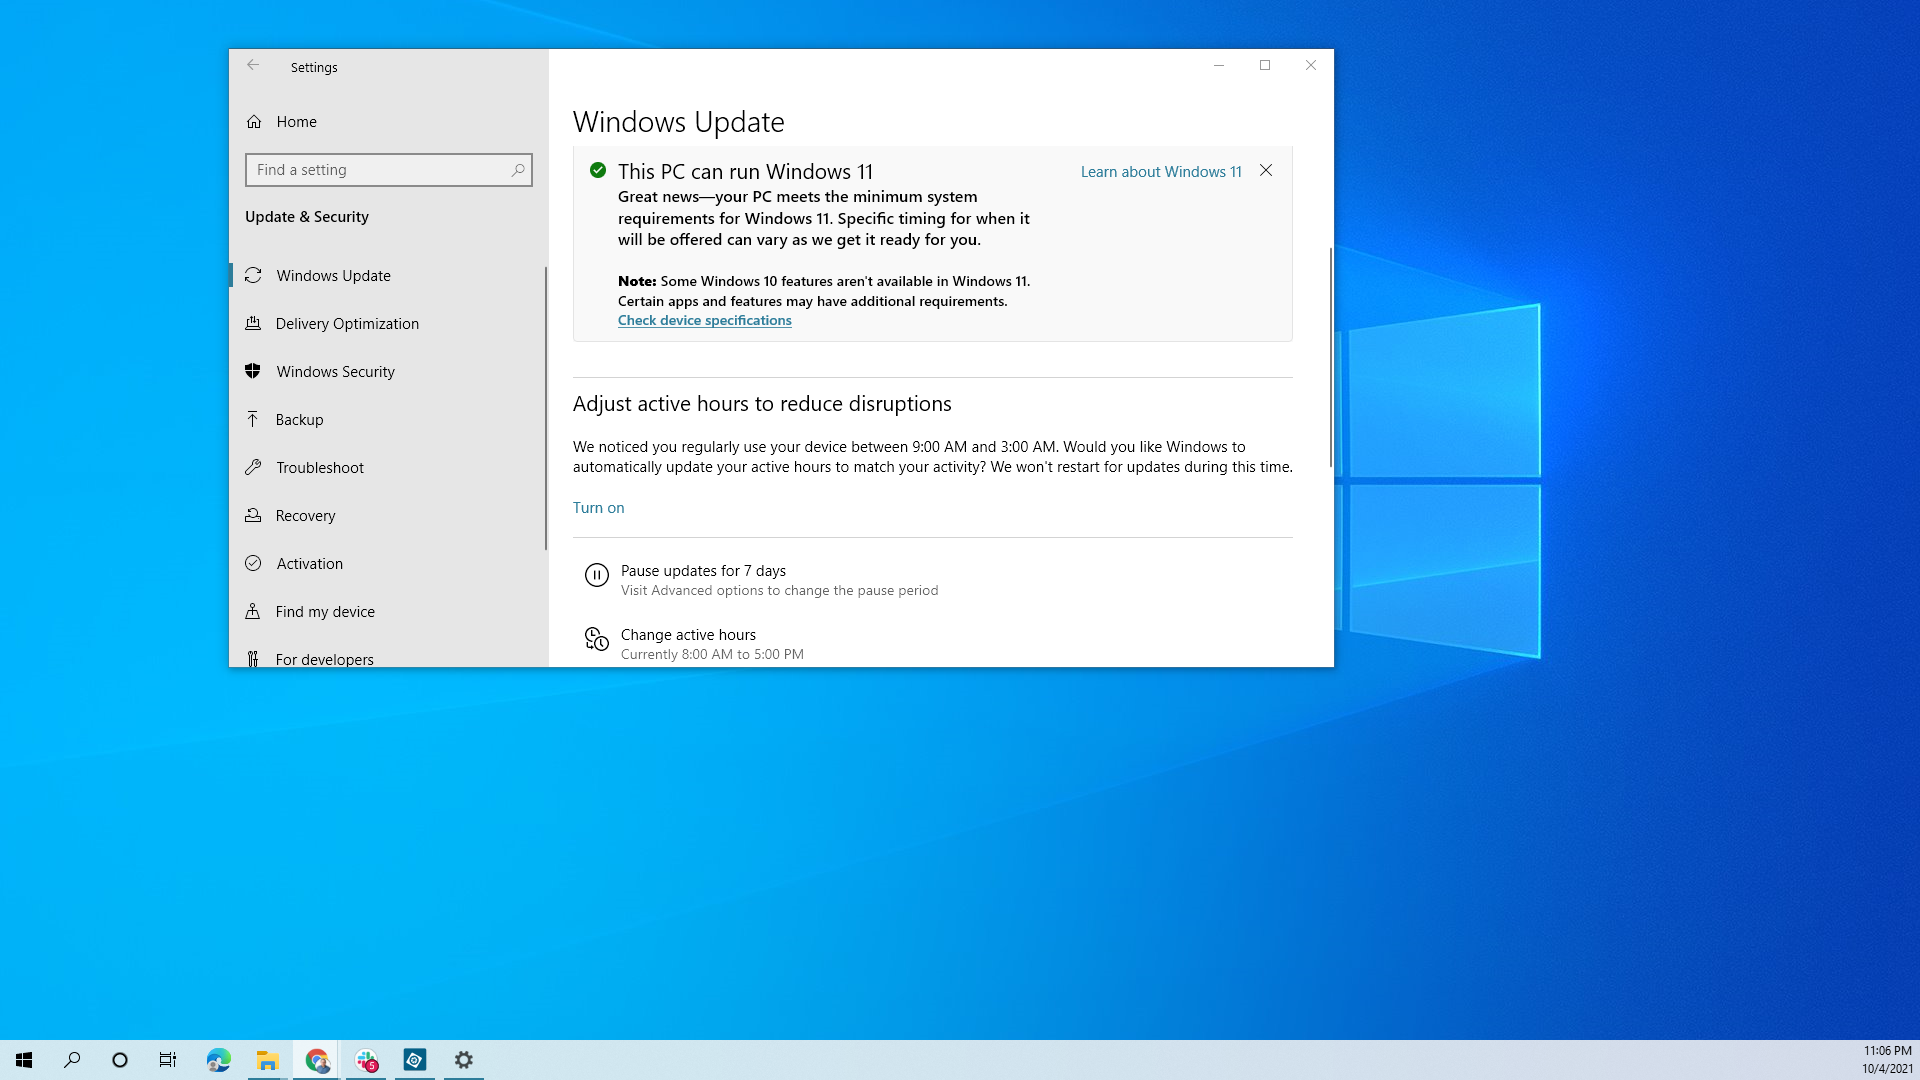This screenshot has width=1920, height=1080.
Task: Click the Settings gear icon in the taskbar
Action: [x=464, y=1059]
